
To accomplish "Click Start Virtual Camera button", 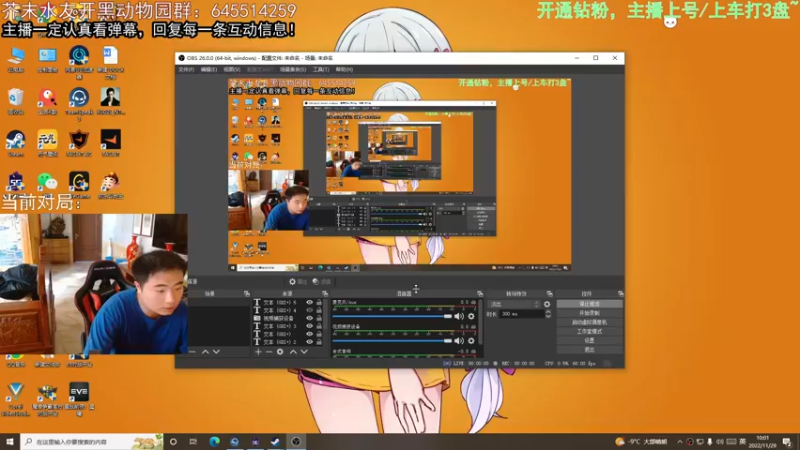I will tap(589, 322).
